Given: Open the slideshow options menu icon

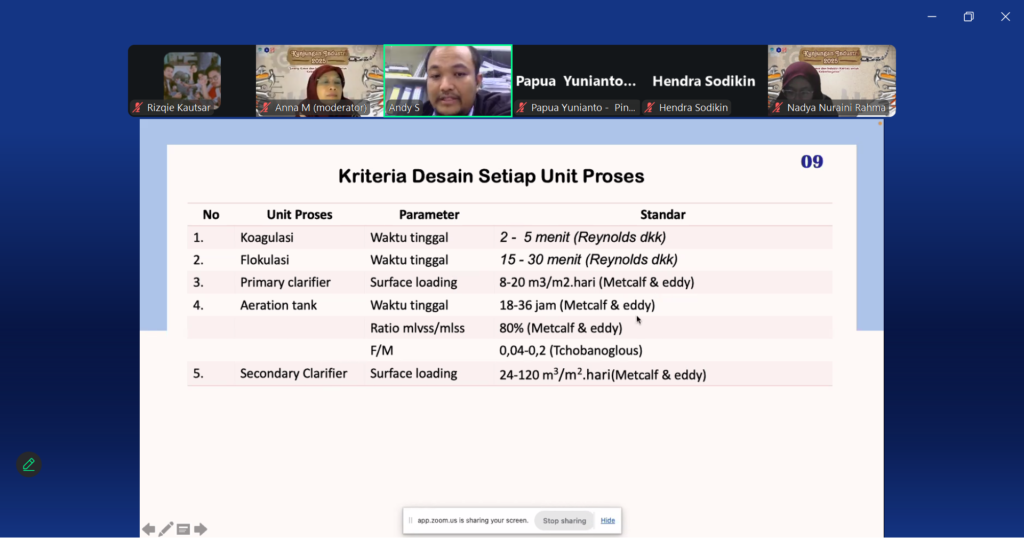Looking at the screenshot, I should pos(183,529).
